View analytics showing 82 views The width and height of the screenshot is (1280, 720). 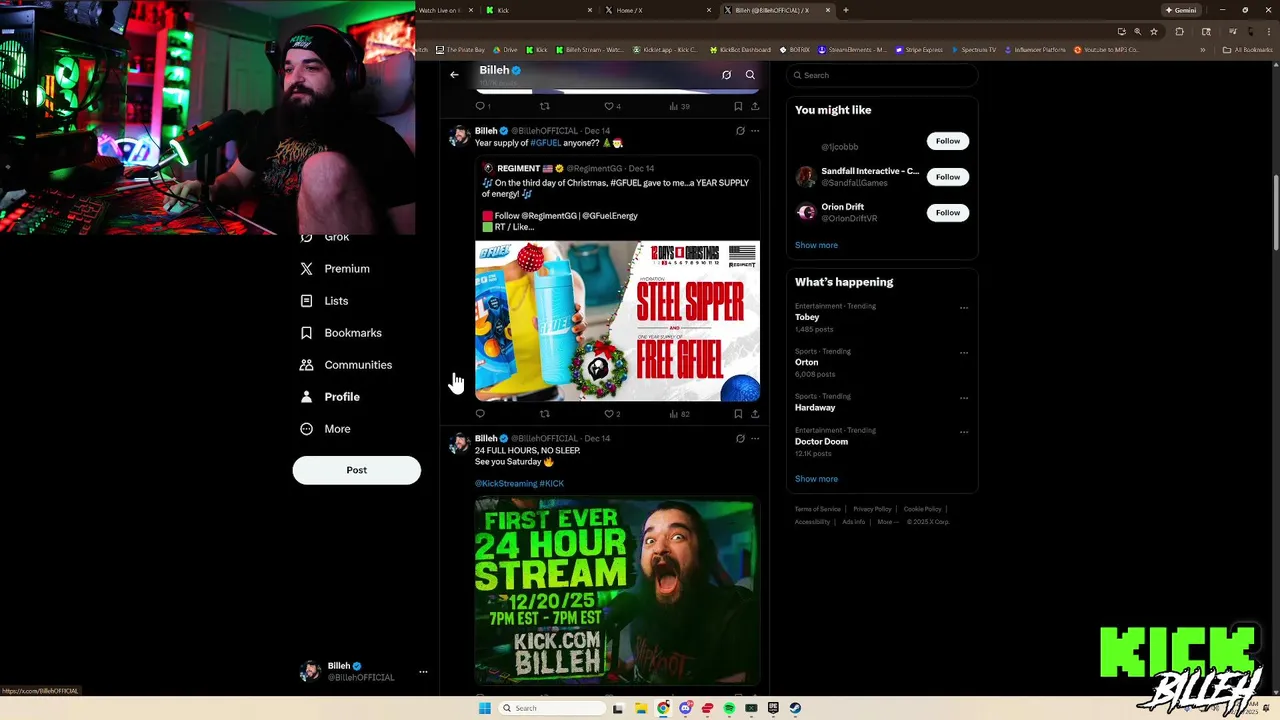point(680,414)
